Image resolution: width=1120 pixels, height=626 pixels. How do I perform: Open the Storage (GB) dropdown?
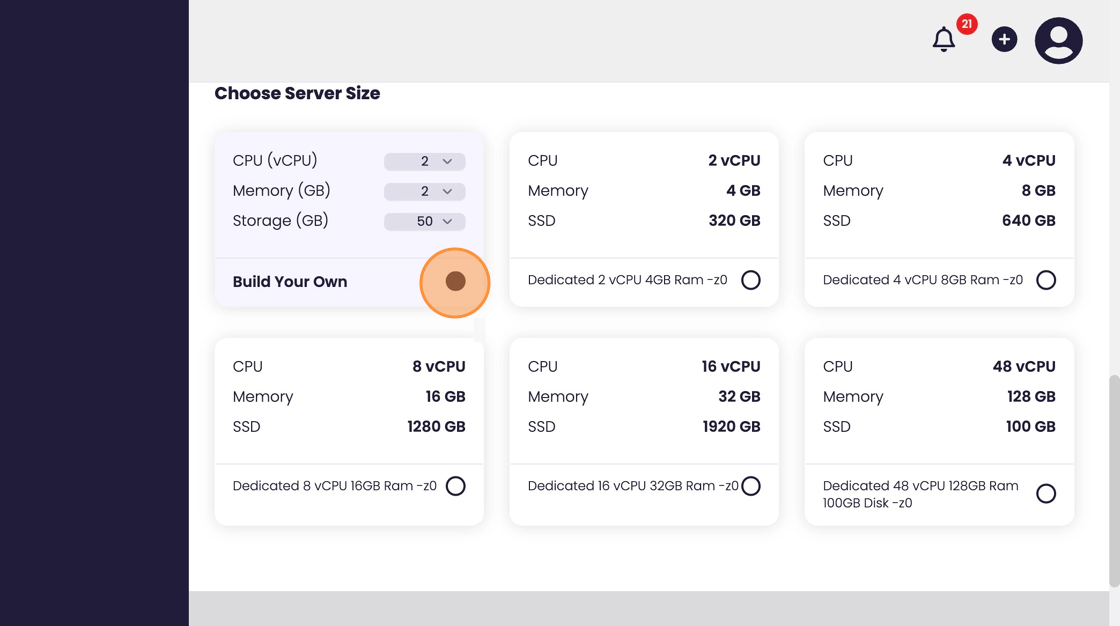coord(424,221)
